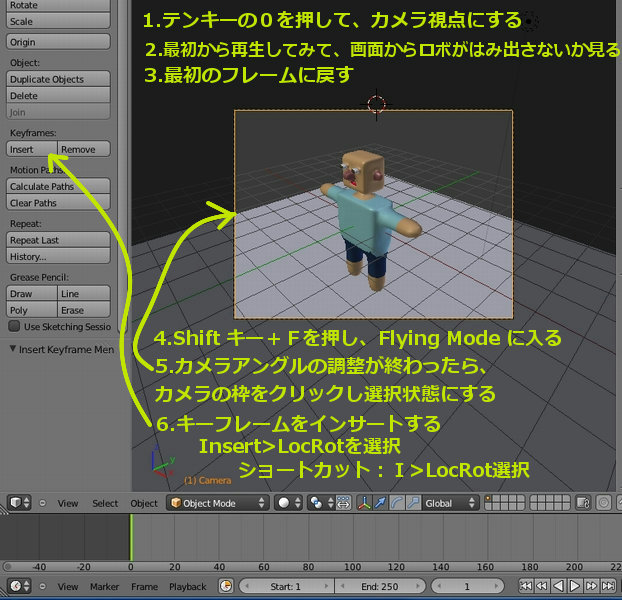Click the second layer group grid
The width and height of the screenshot is (622, 600).
click(549, 503)
